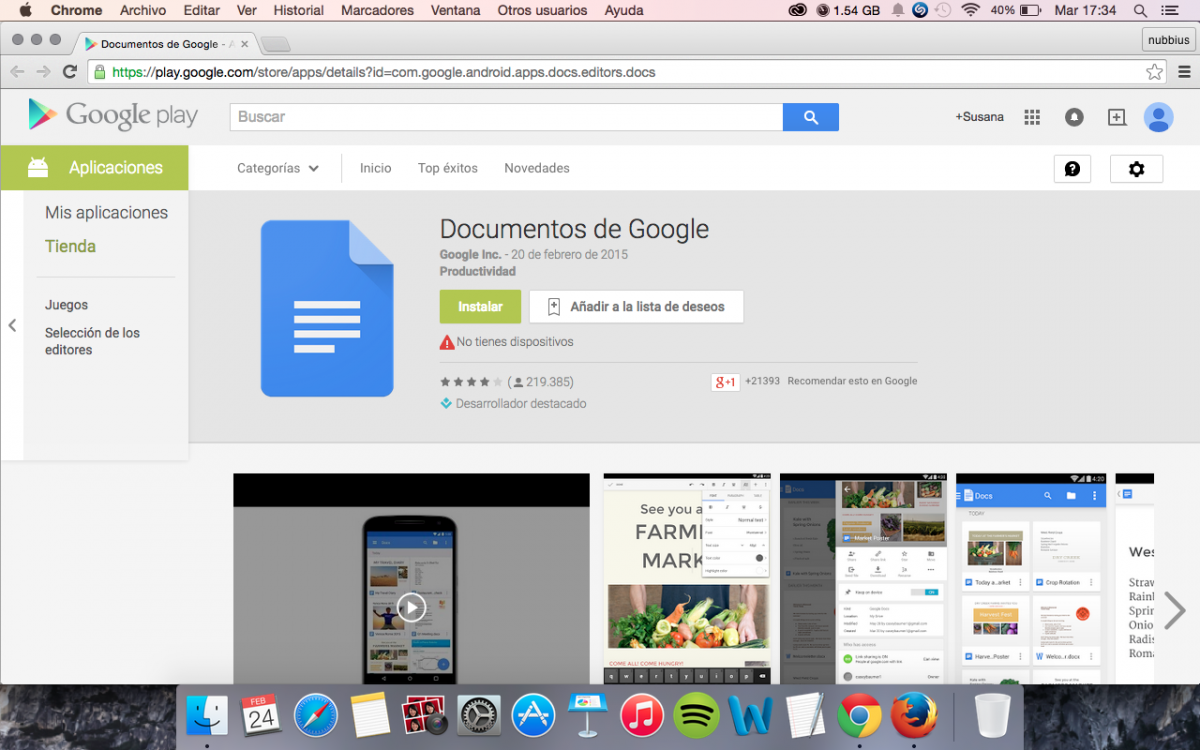Expand the Categorías dropdown

278,168
